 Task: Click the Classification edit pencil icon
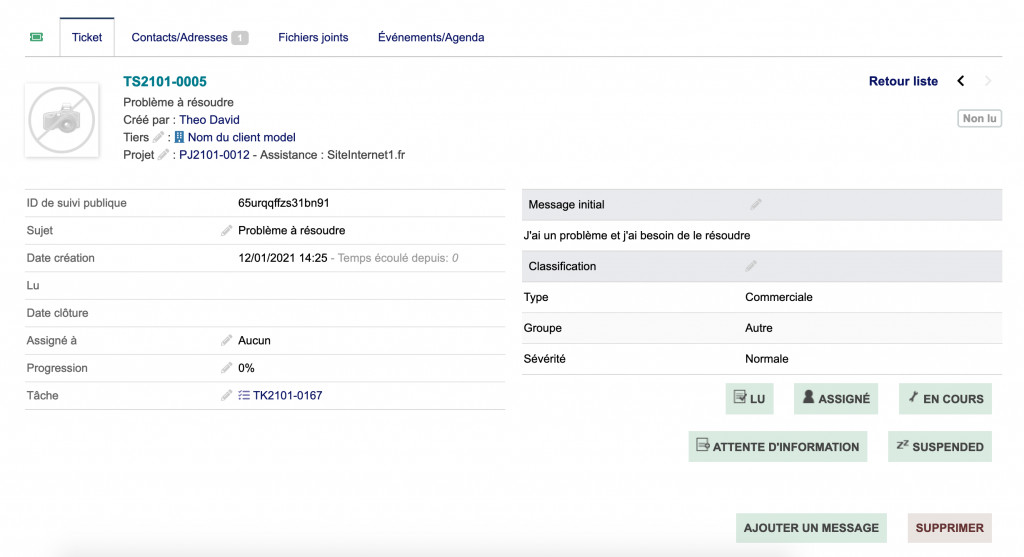tap(751, 266)
